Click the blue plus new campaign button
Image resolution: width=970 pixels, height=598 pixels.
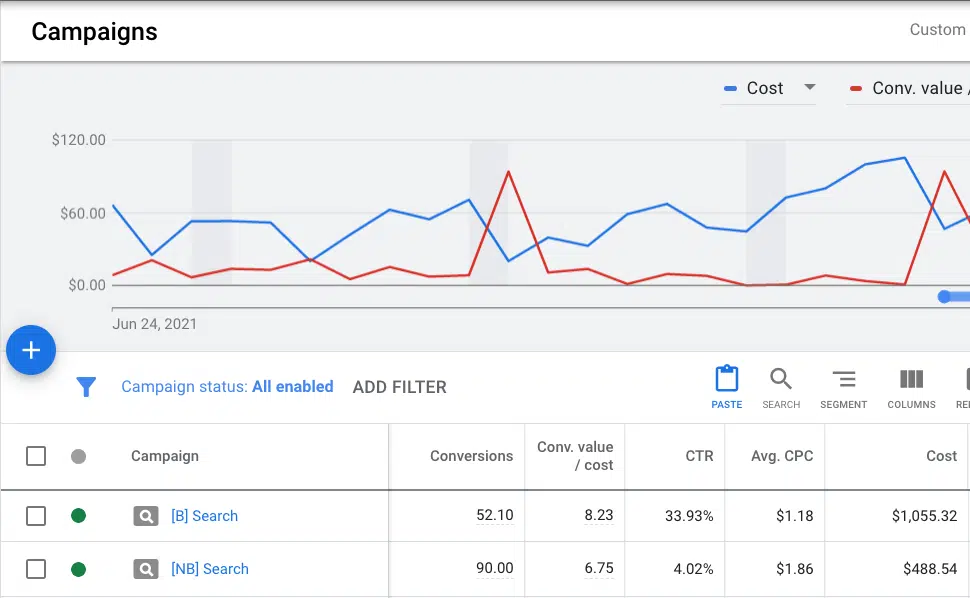[31, 350]
